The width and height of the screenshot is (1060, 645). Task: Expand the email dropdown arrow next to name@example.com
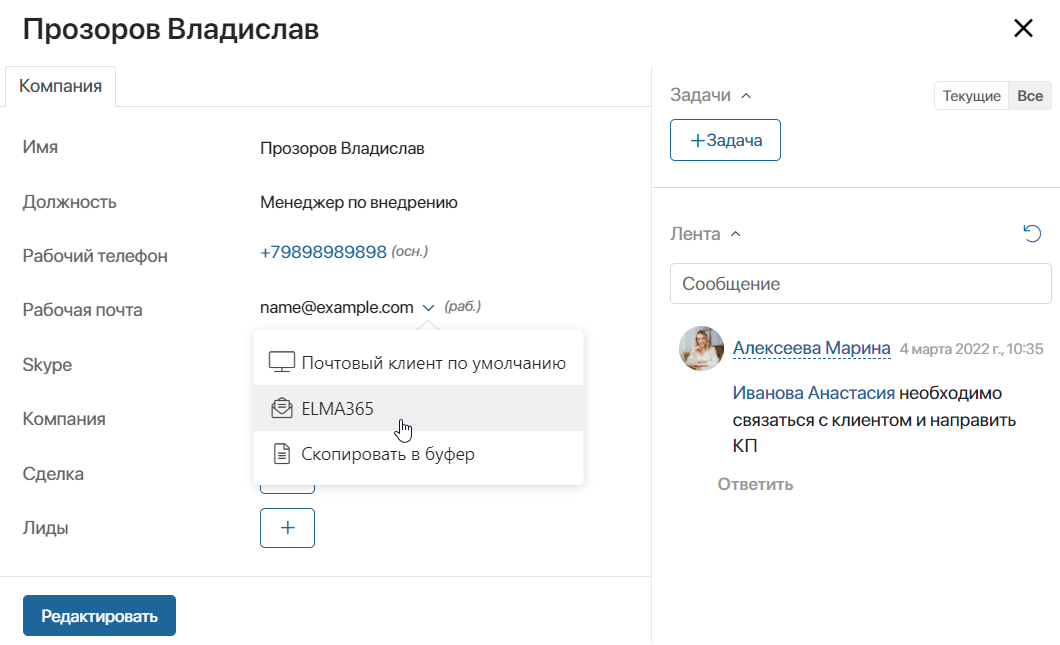tap(428, 308)
